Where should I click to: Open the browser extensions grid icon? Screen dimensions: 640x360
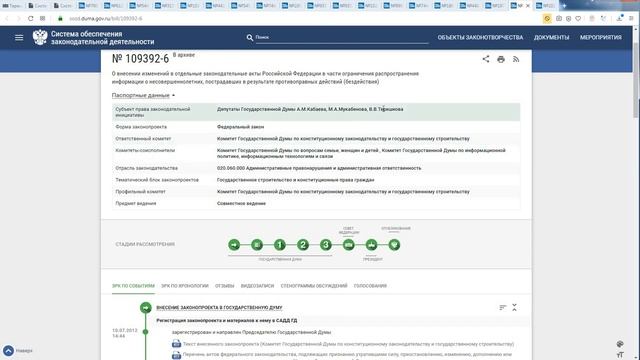click(x=42, y=18)
